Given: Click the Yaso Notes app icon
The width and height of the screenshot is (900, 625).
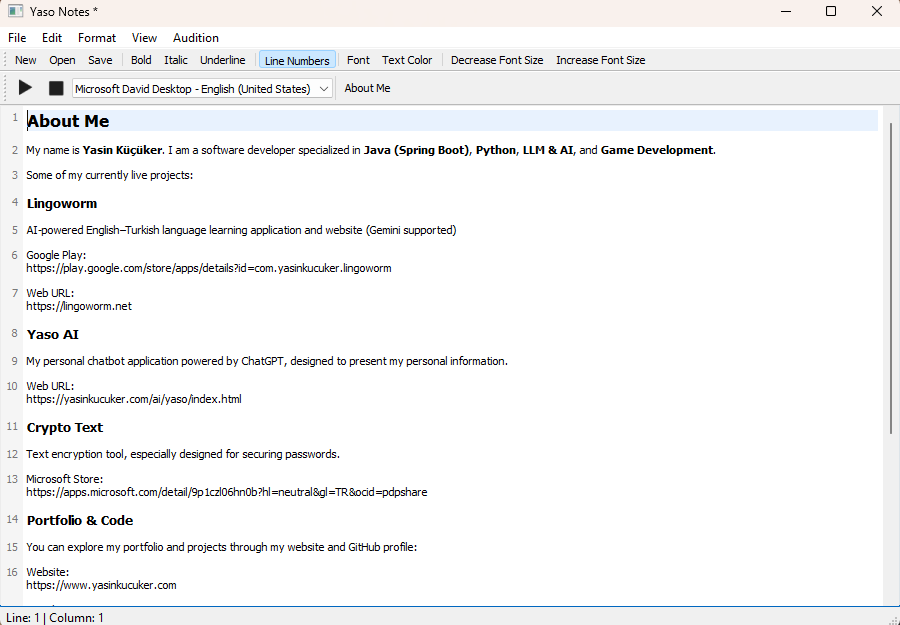Looking at the screenshot, I should point(15,11).
